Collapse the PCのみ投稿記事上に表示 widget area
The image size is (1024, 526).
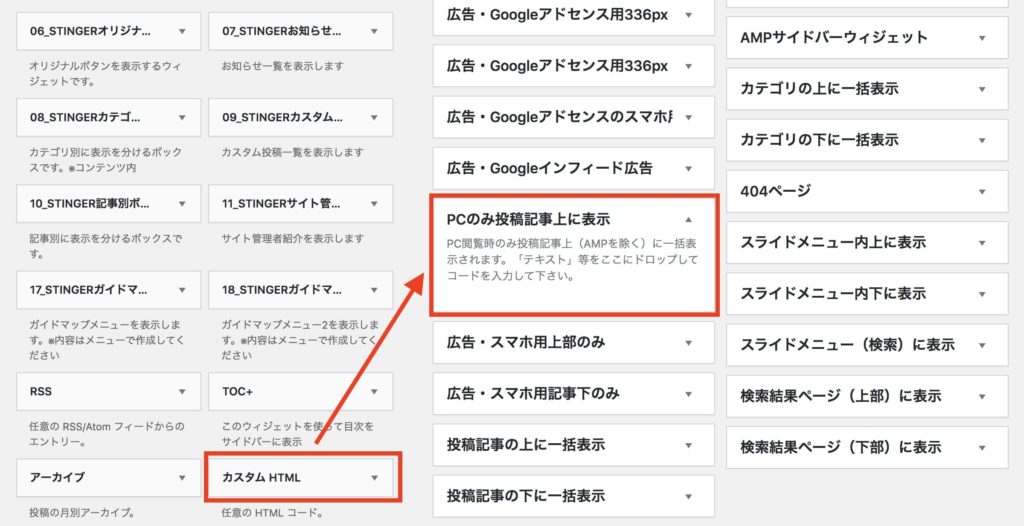click(x=688, y=219)
